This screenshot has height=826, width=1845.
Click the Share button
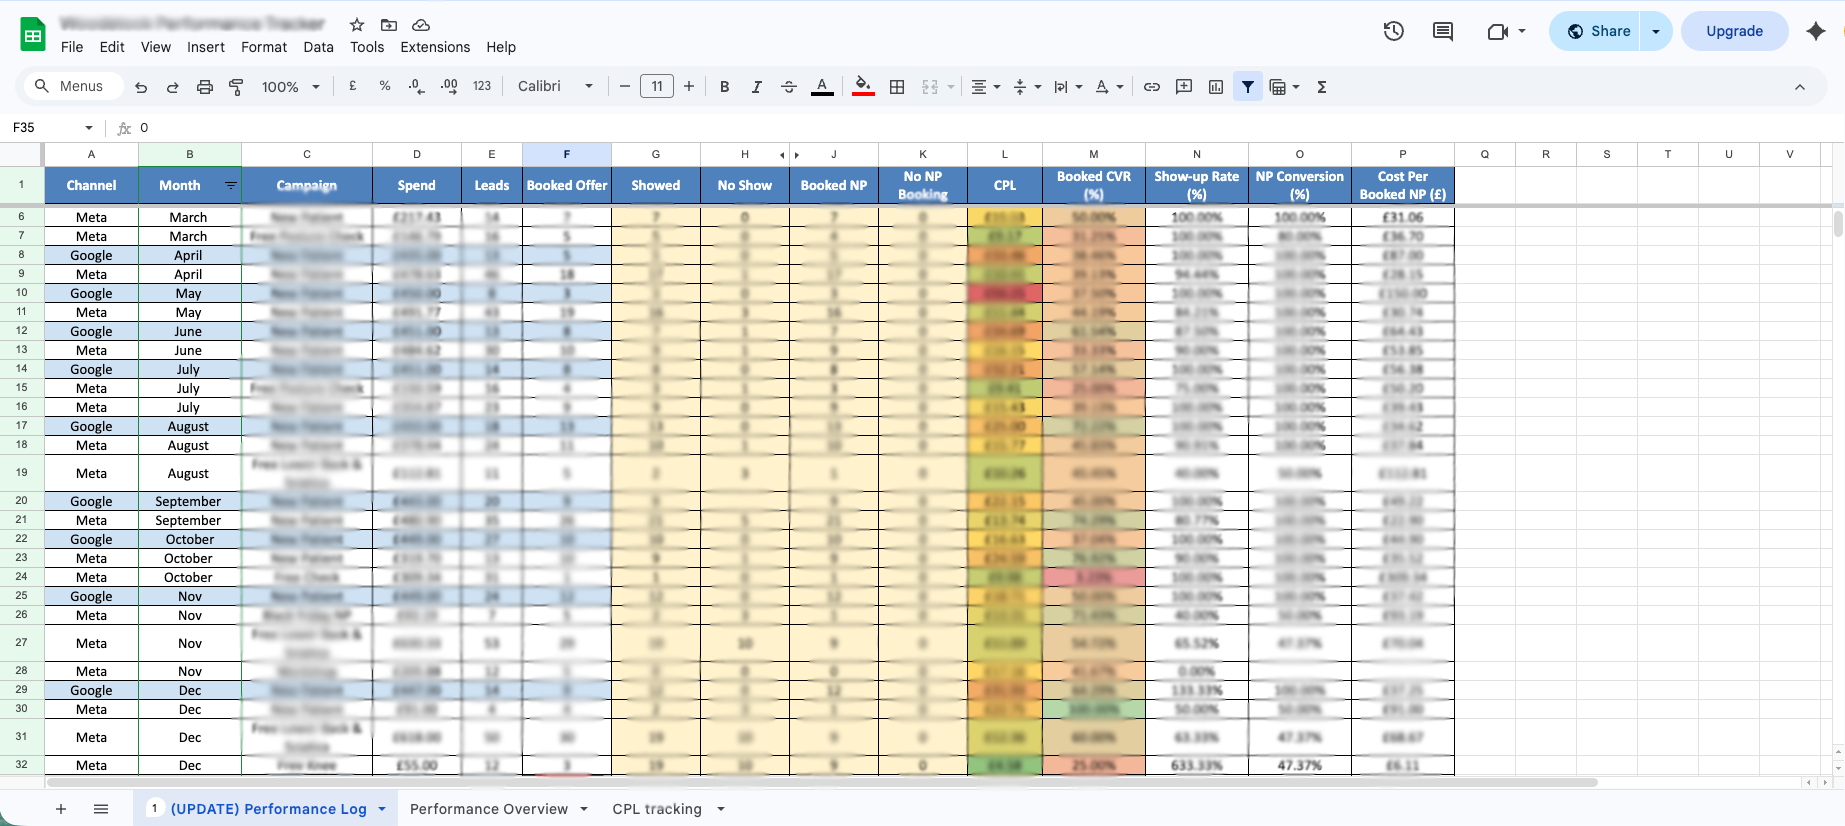click(x=1598, y=31)
